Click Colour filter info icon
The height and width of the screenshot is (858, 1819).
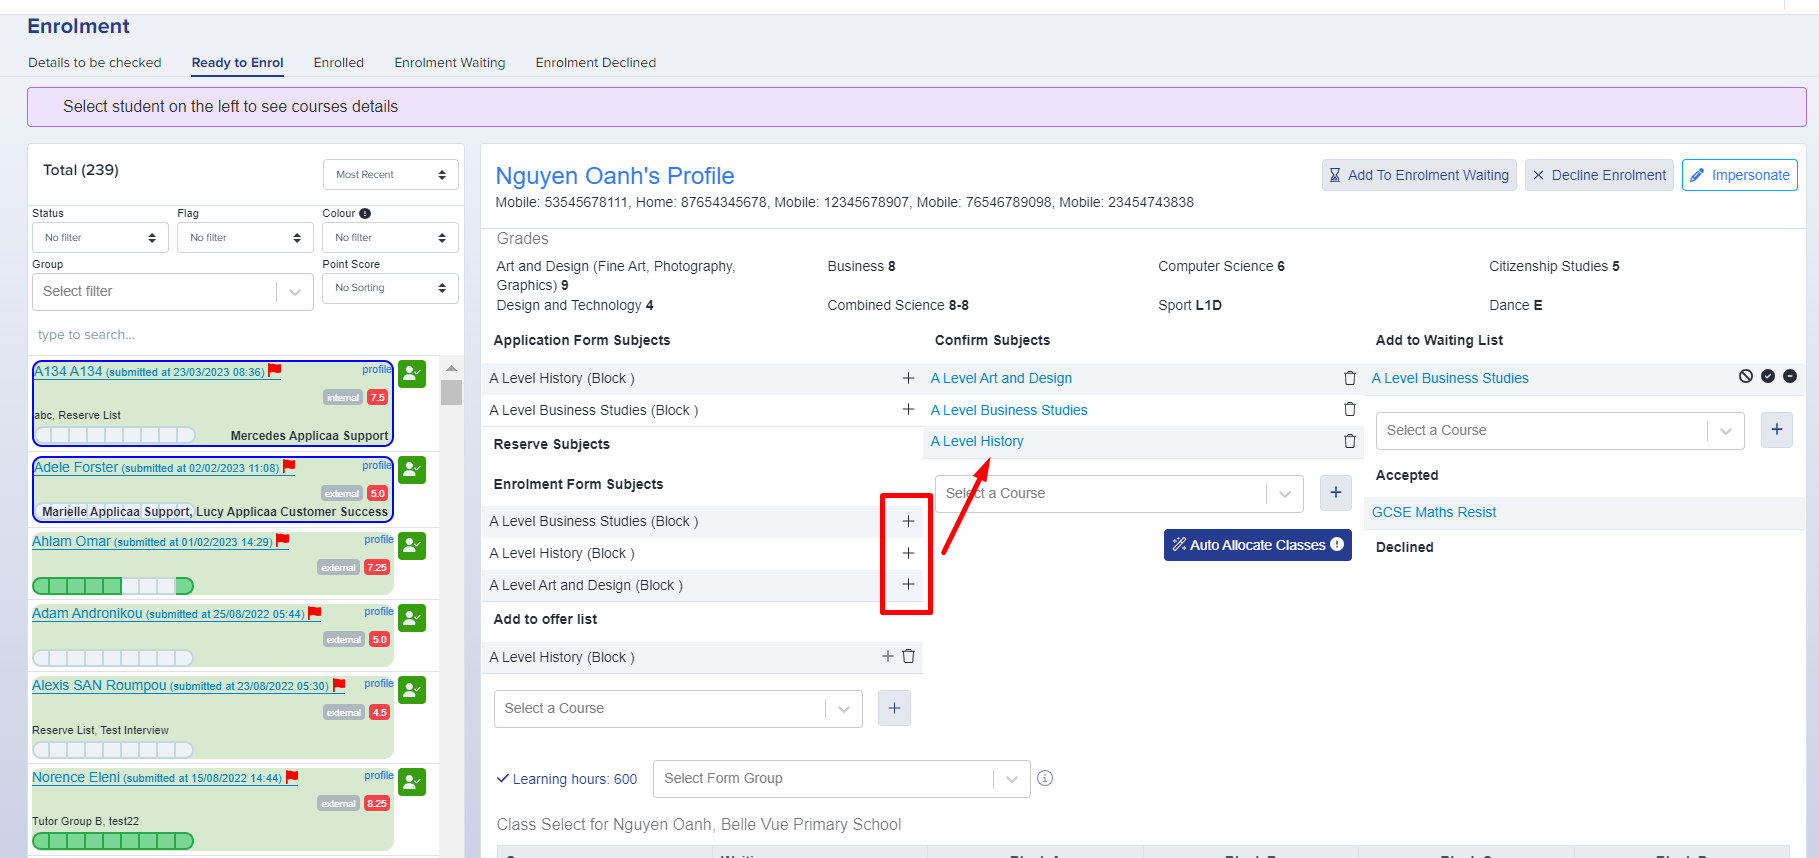pyautogui.click(x=365, y=213)
